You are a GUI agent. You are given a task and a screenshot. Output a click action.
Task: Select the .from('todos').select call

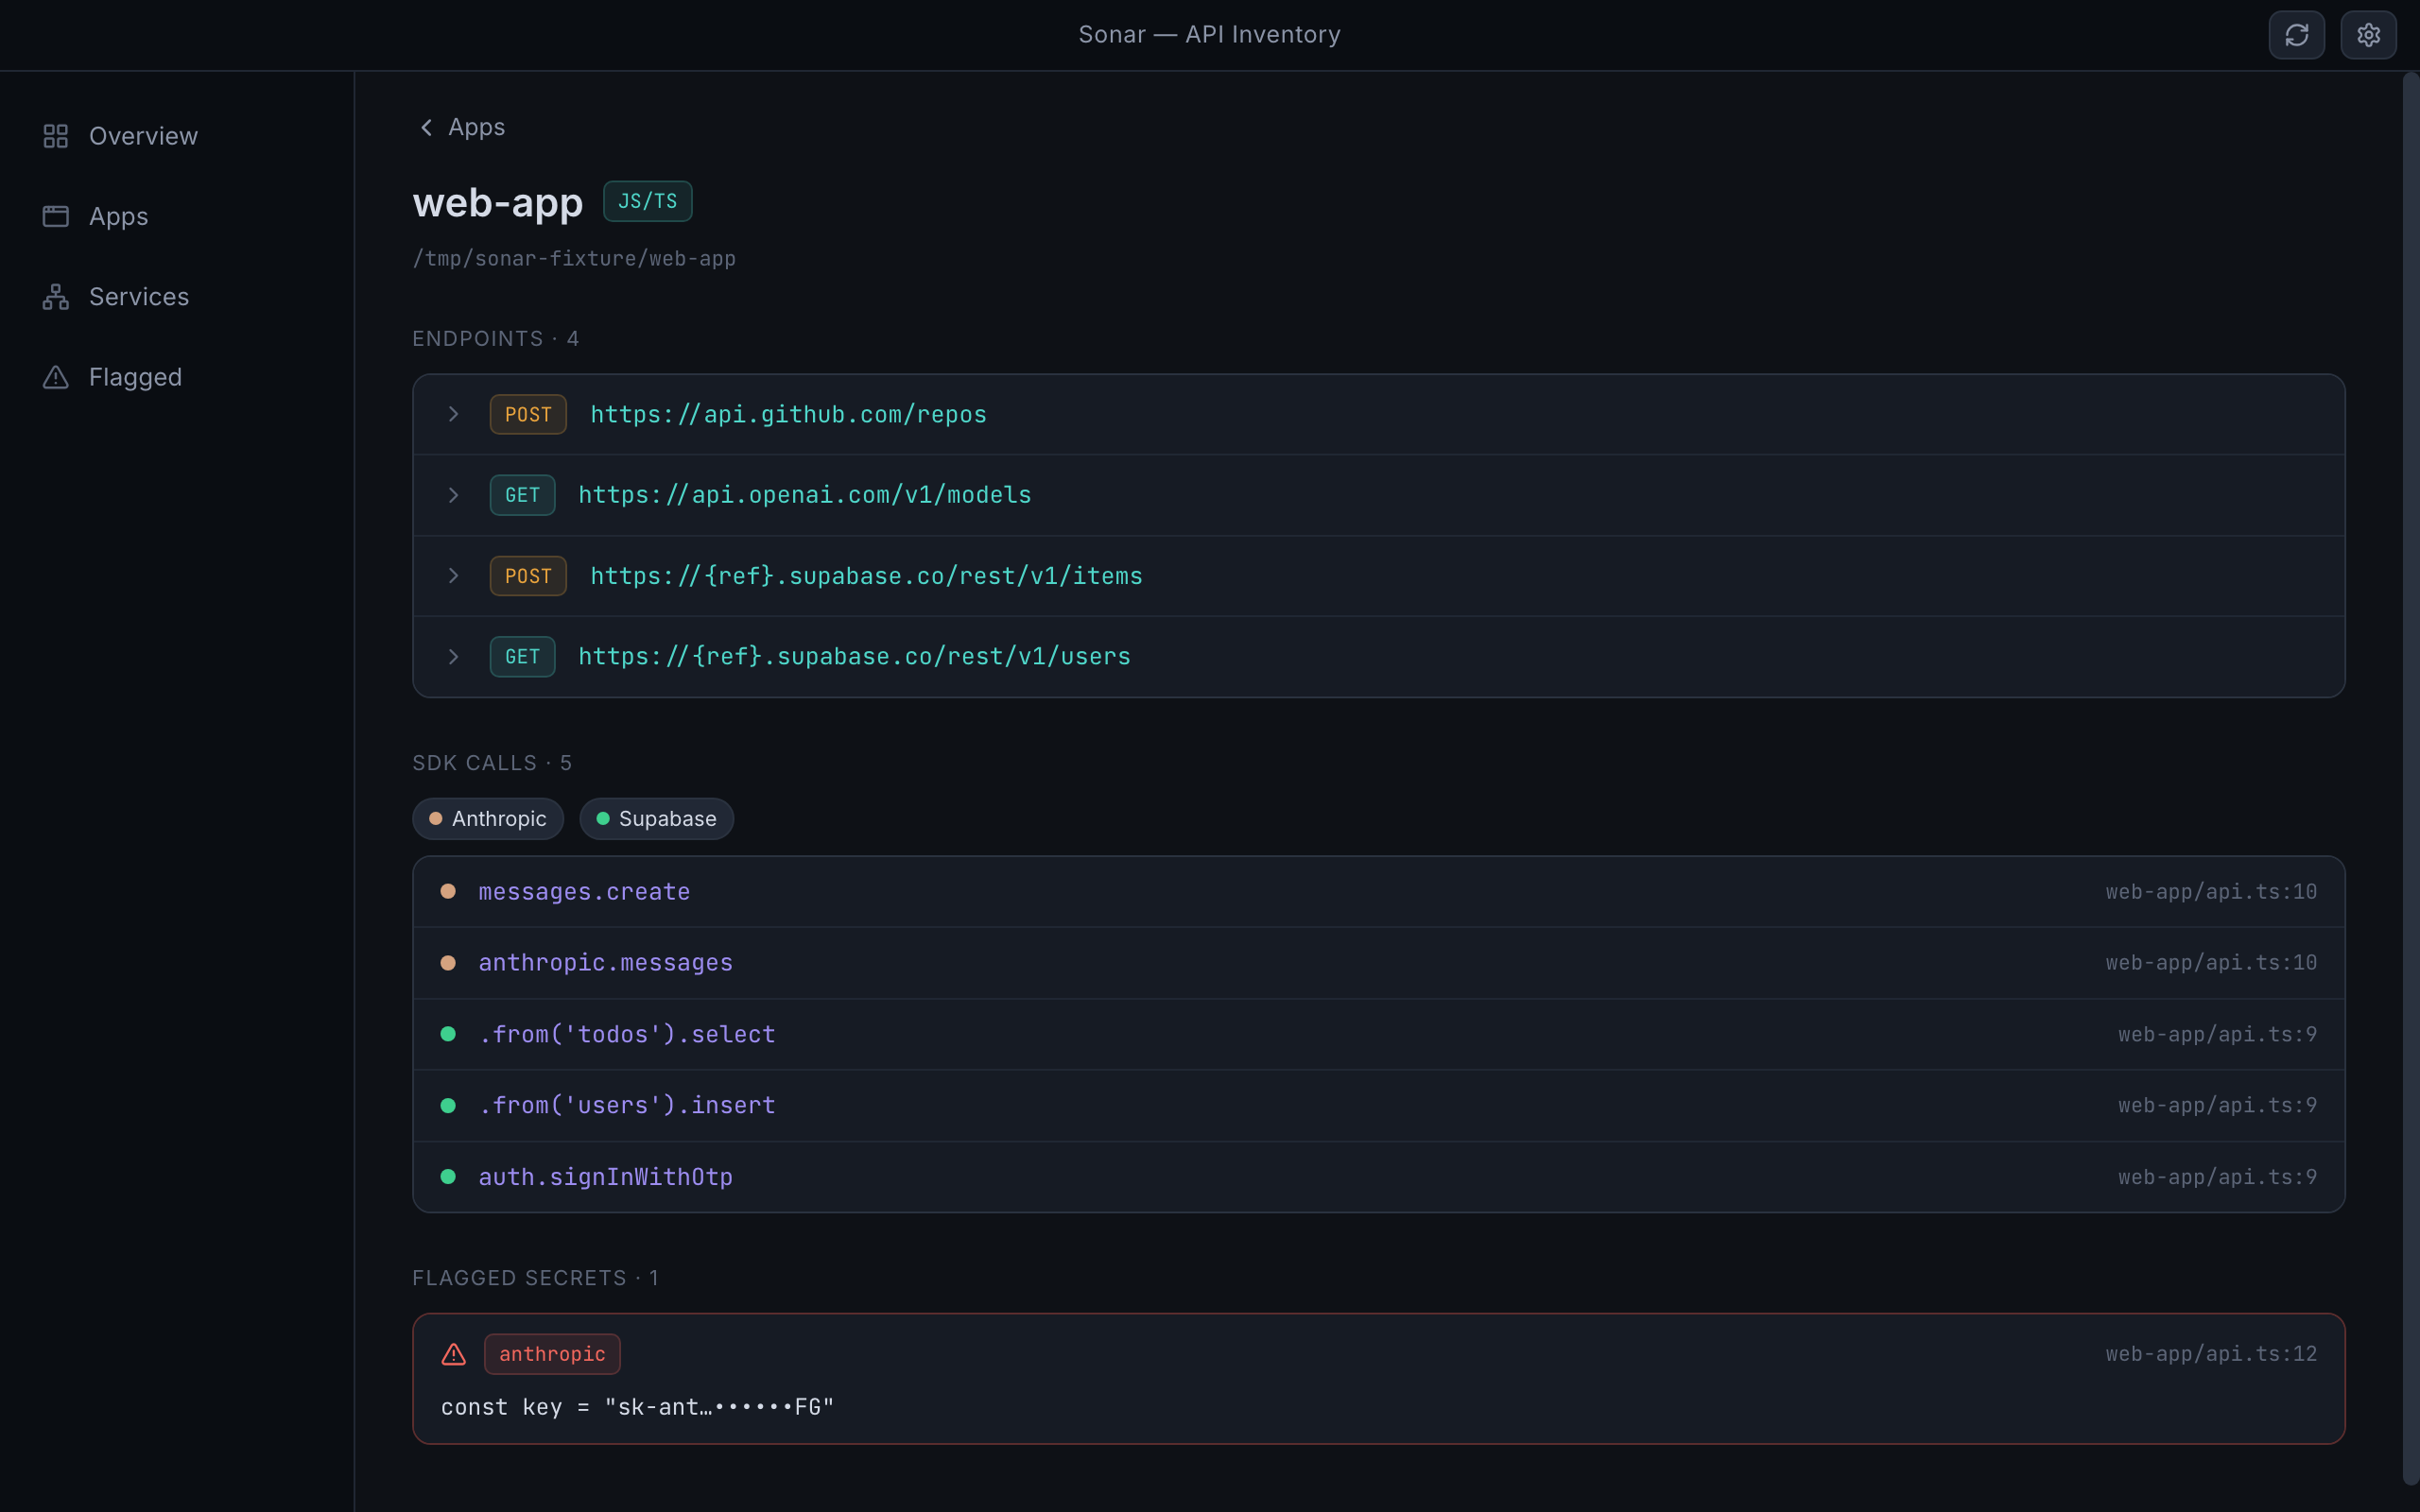[1378, 1034]
